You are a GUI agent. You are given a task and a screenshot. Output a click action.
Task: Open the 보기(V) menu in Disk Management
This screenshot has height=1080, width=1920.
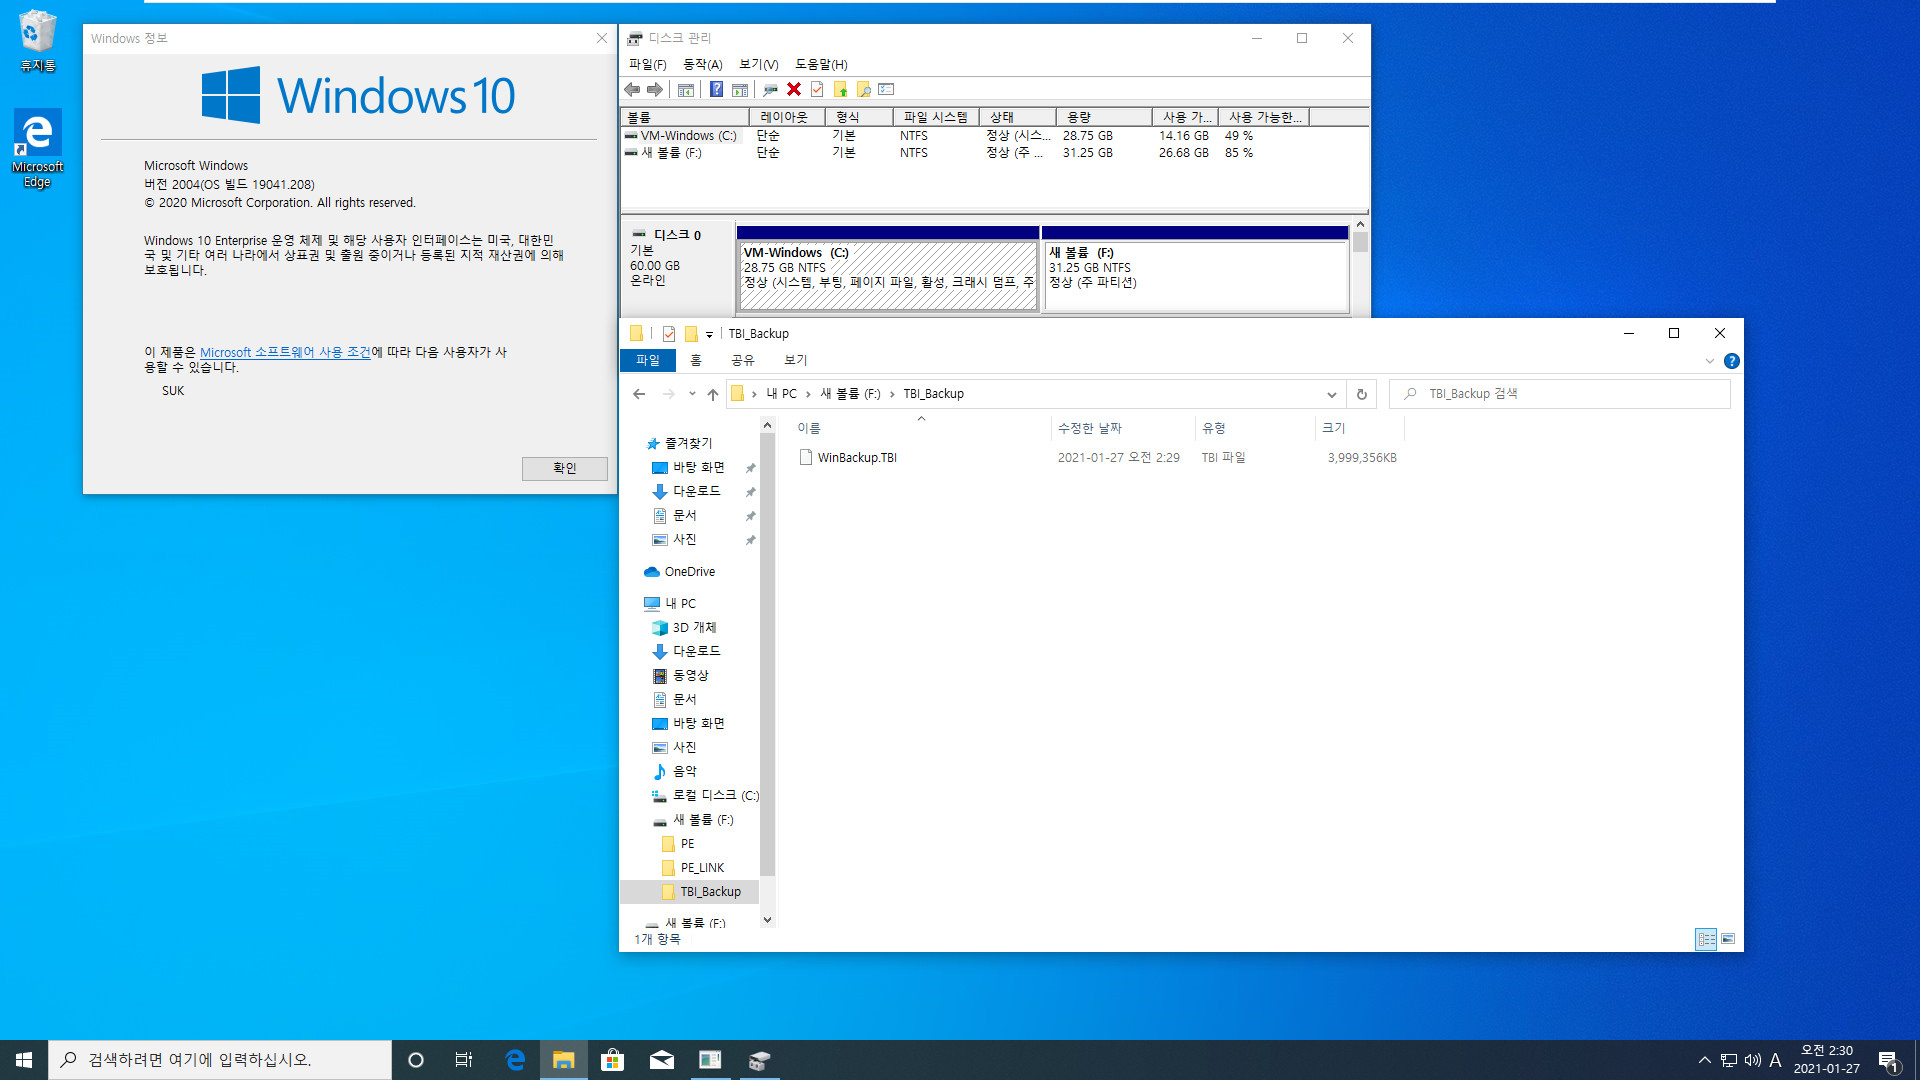[x=758, y=64]
